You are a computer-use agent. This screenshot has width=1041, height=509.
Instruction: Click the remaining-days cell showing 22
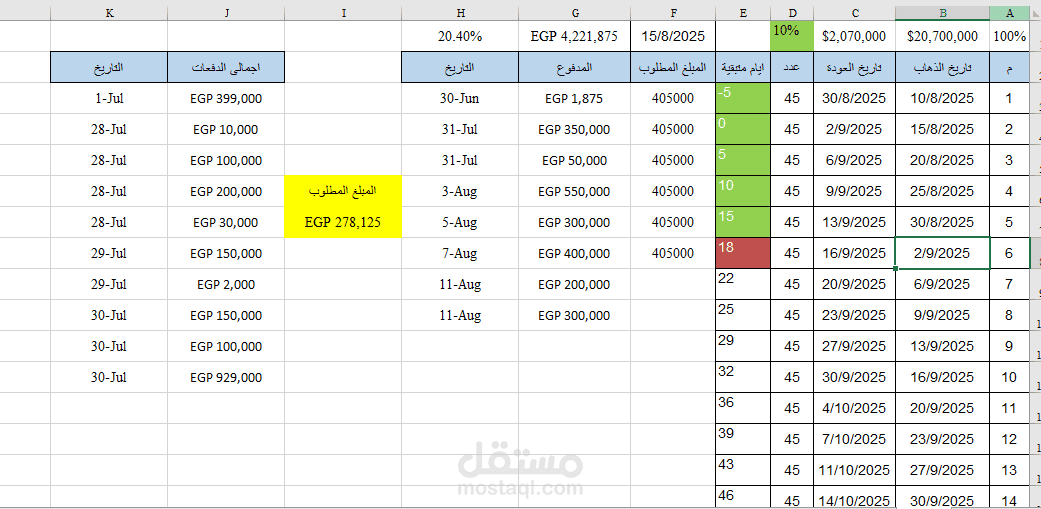743,284
